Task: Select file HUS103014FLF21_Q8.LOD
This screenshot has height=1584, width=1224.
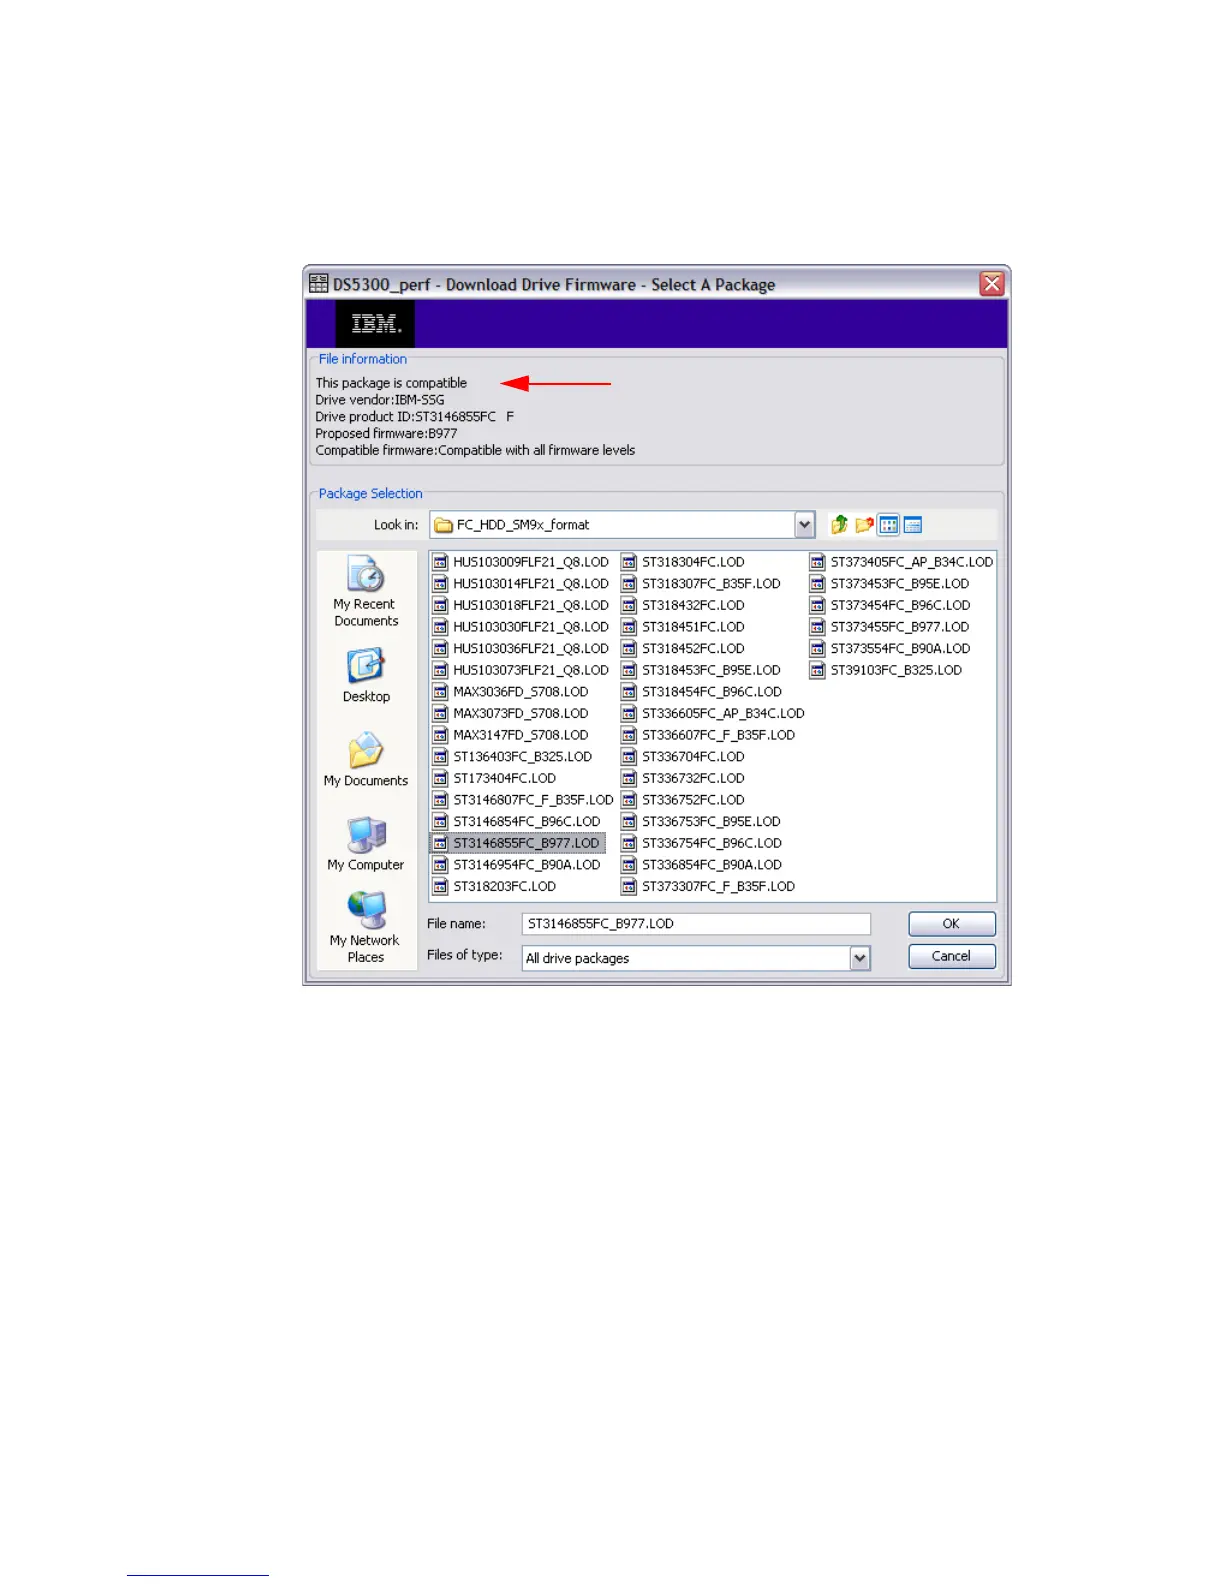Action: (521, 584)
